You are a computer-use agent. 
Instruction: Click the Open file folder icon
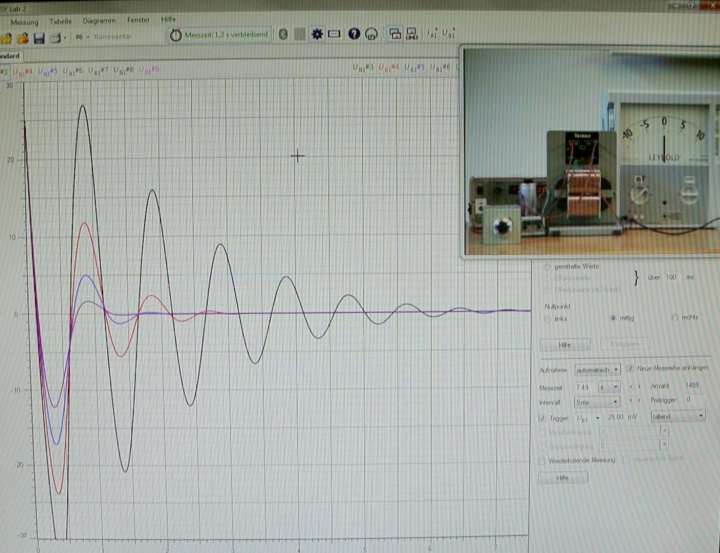click(x=22, y=38)
